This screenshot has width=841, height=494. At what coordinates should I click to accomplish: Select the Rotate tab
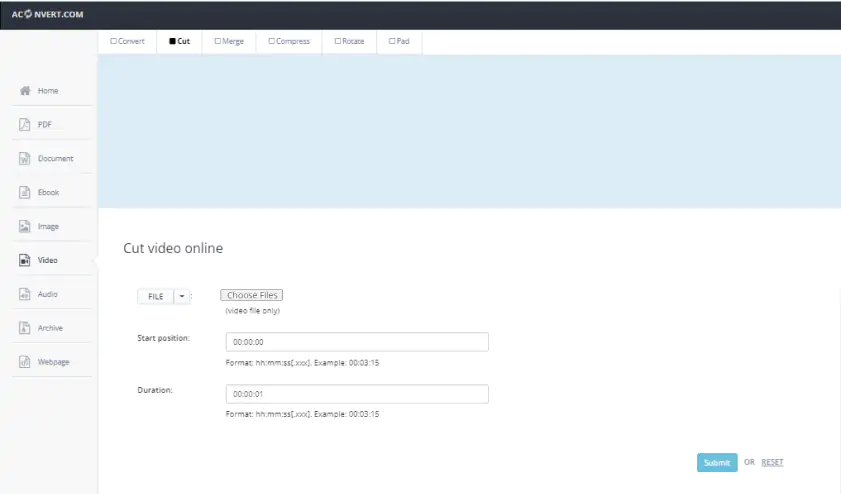point(348,42)
